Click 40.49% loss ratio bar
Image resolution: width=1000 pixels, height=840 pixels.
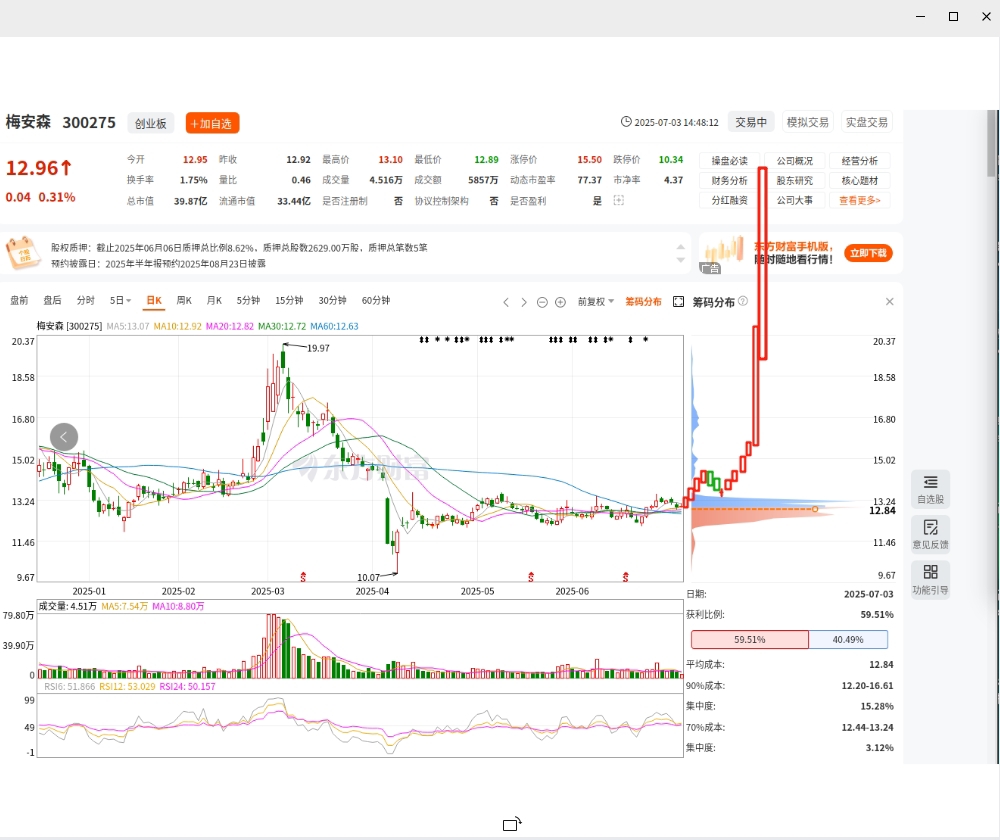coord(848,639)
